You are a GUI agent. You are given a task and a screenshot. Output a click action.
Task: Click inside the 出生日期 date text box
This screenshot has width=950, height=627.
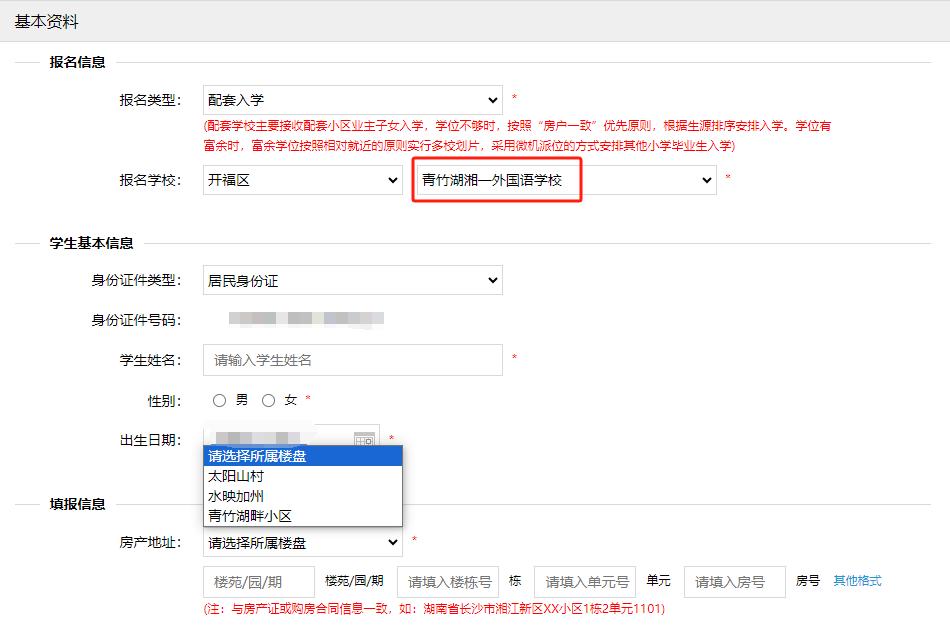coord(275,439)
